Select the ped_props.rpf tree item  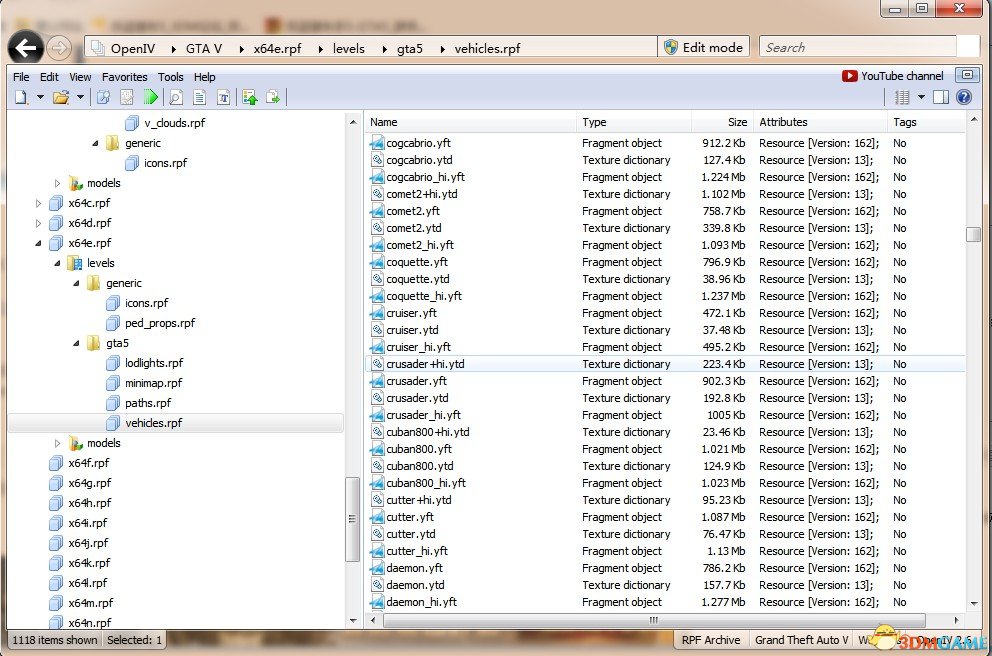(x=160, y=323)
